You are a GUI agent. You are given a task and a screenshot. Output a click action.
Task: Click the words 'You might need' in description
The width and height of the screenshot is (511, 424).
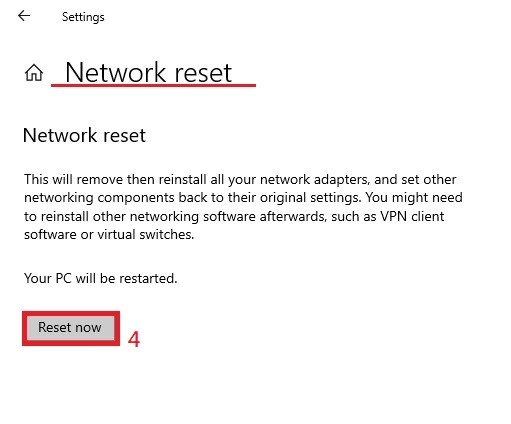click(x=414, y=198)
